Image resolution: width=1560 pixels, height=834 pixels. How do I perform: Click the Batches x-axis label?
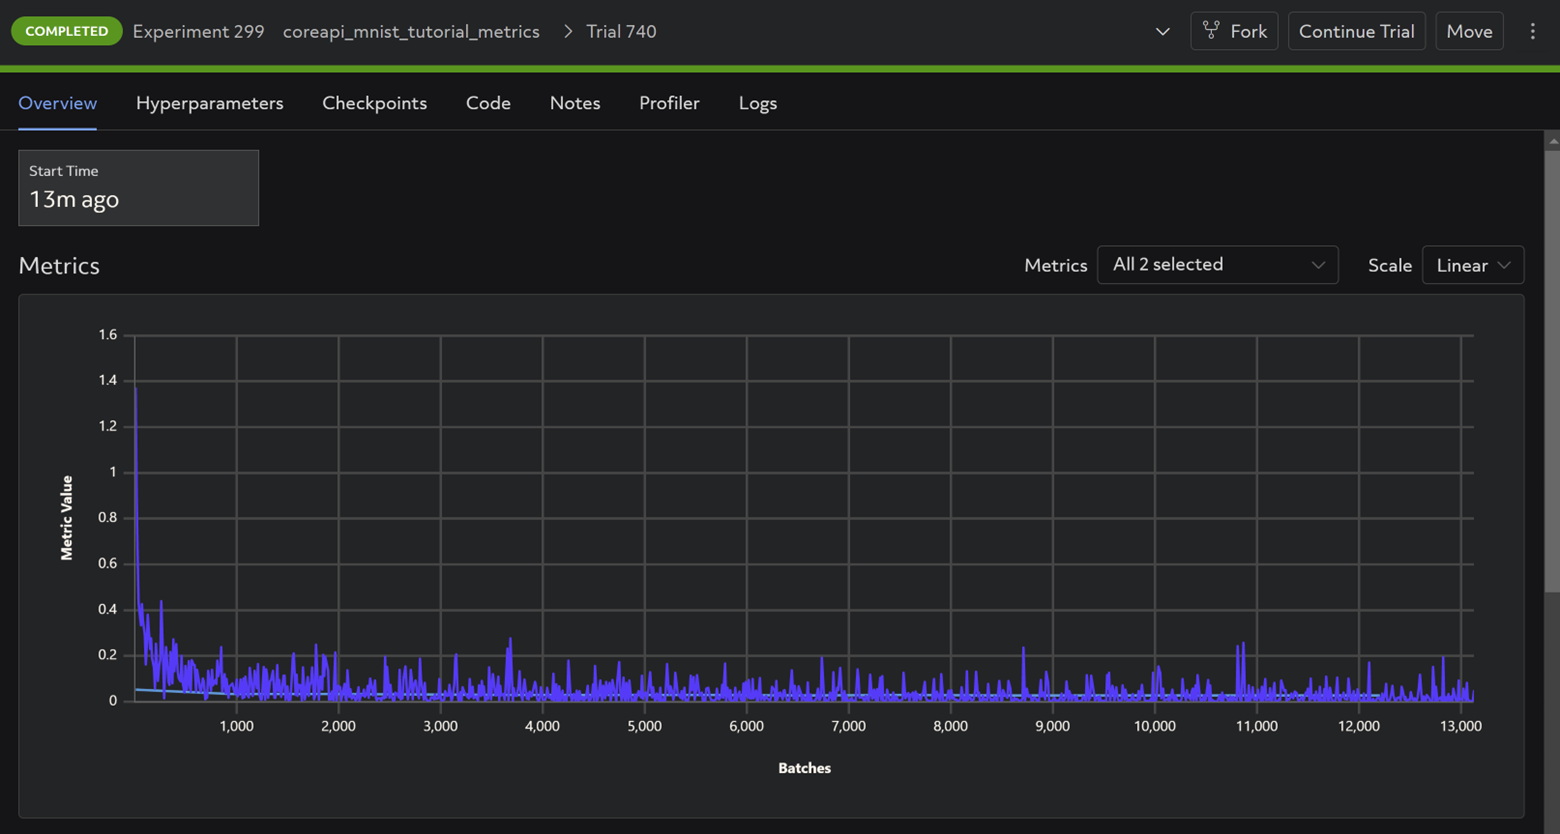(804, 768)
